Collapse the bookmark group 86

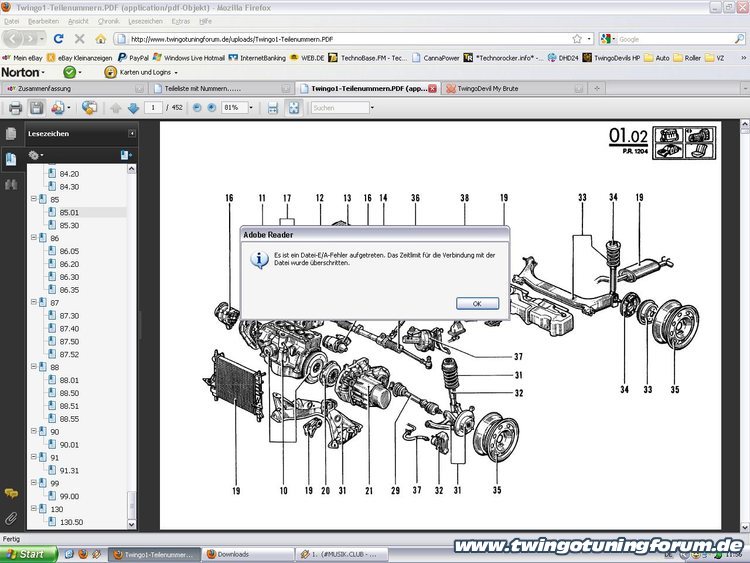pos(34,238)
